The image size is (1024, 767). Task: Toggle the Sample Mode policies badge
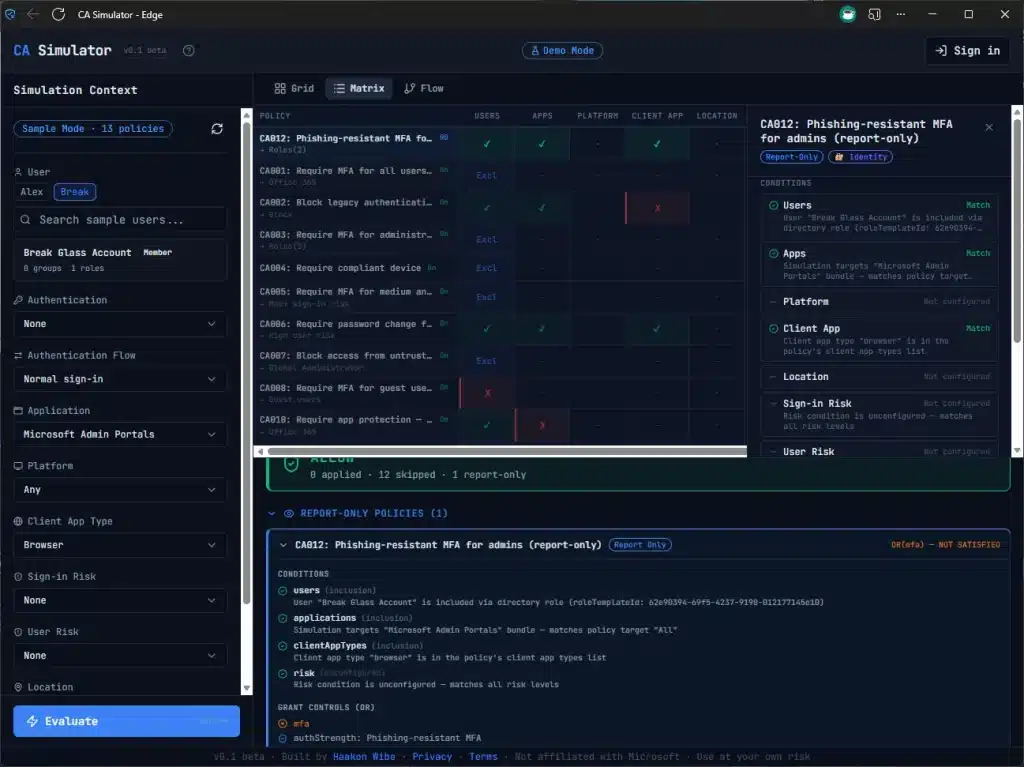[x=93, y=129]
